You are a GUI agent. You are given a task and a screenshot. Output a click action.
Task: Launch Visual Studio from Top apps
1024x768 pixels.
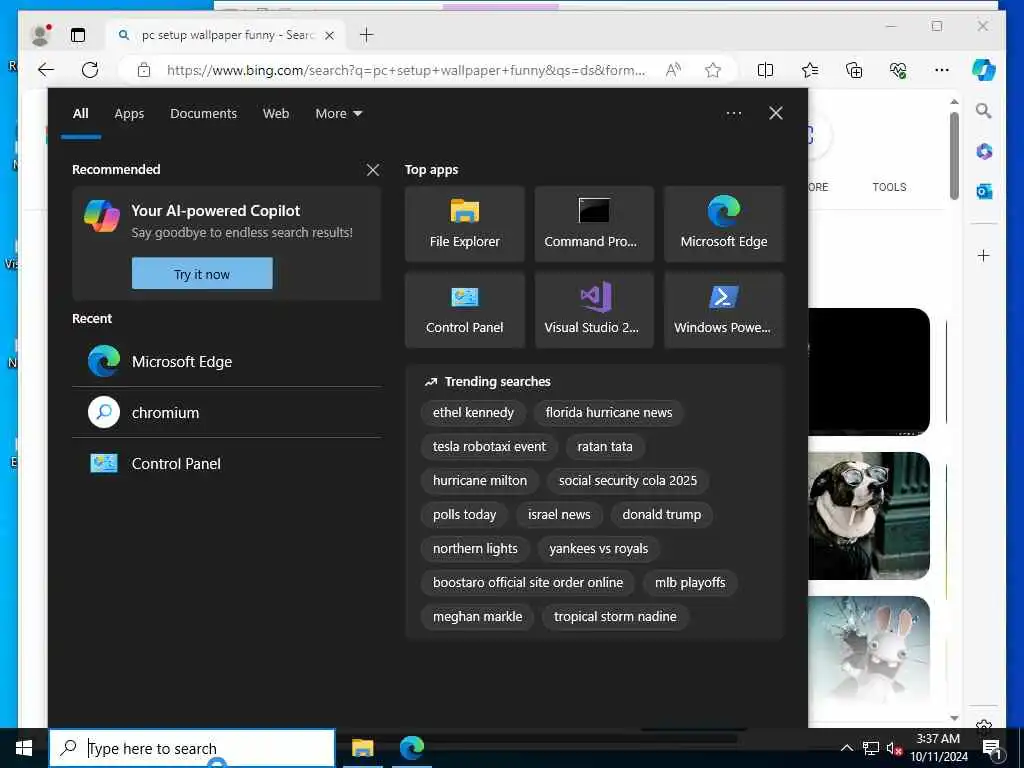pos(594,310)
